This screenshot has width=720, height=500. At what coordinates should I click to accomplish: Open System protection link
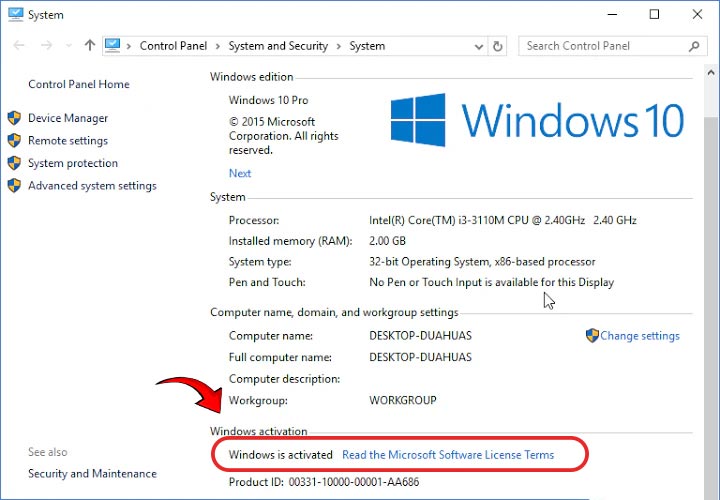click(73, 163)
